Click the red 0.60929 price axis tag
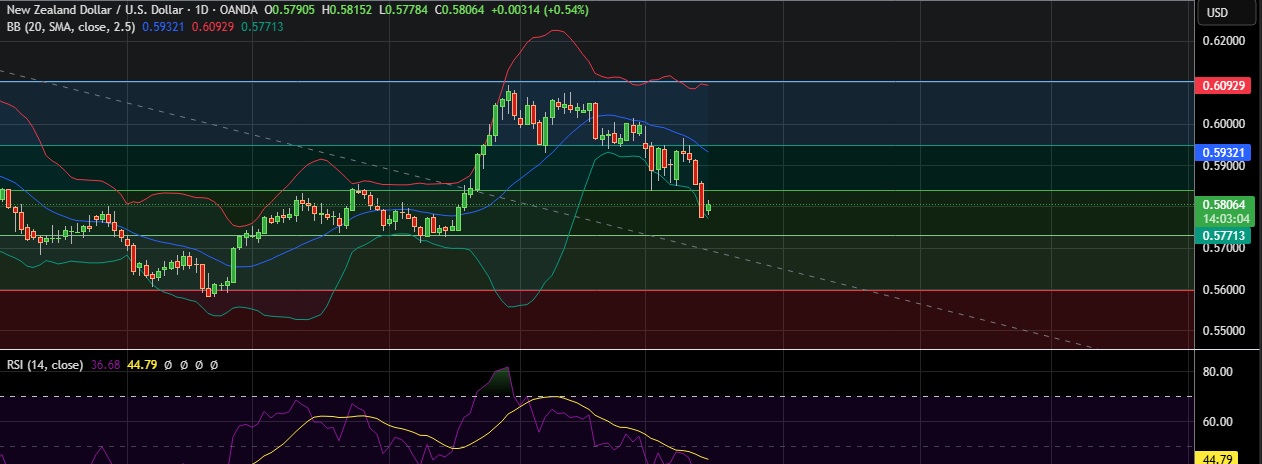Viewport: 1262px width, 464px height. tap(1225, 87)
